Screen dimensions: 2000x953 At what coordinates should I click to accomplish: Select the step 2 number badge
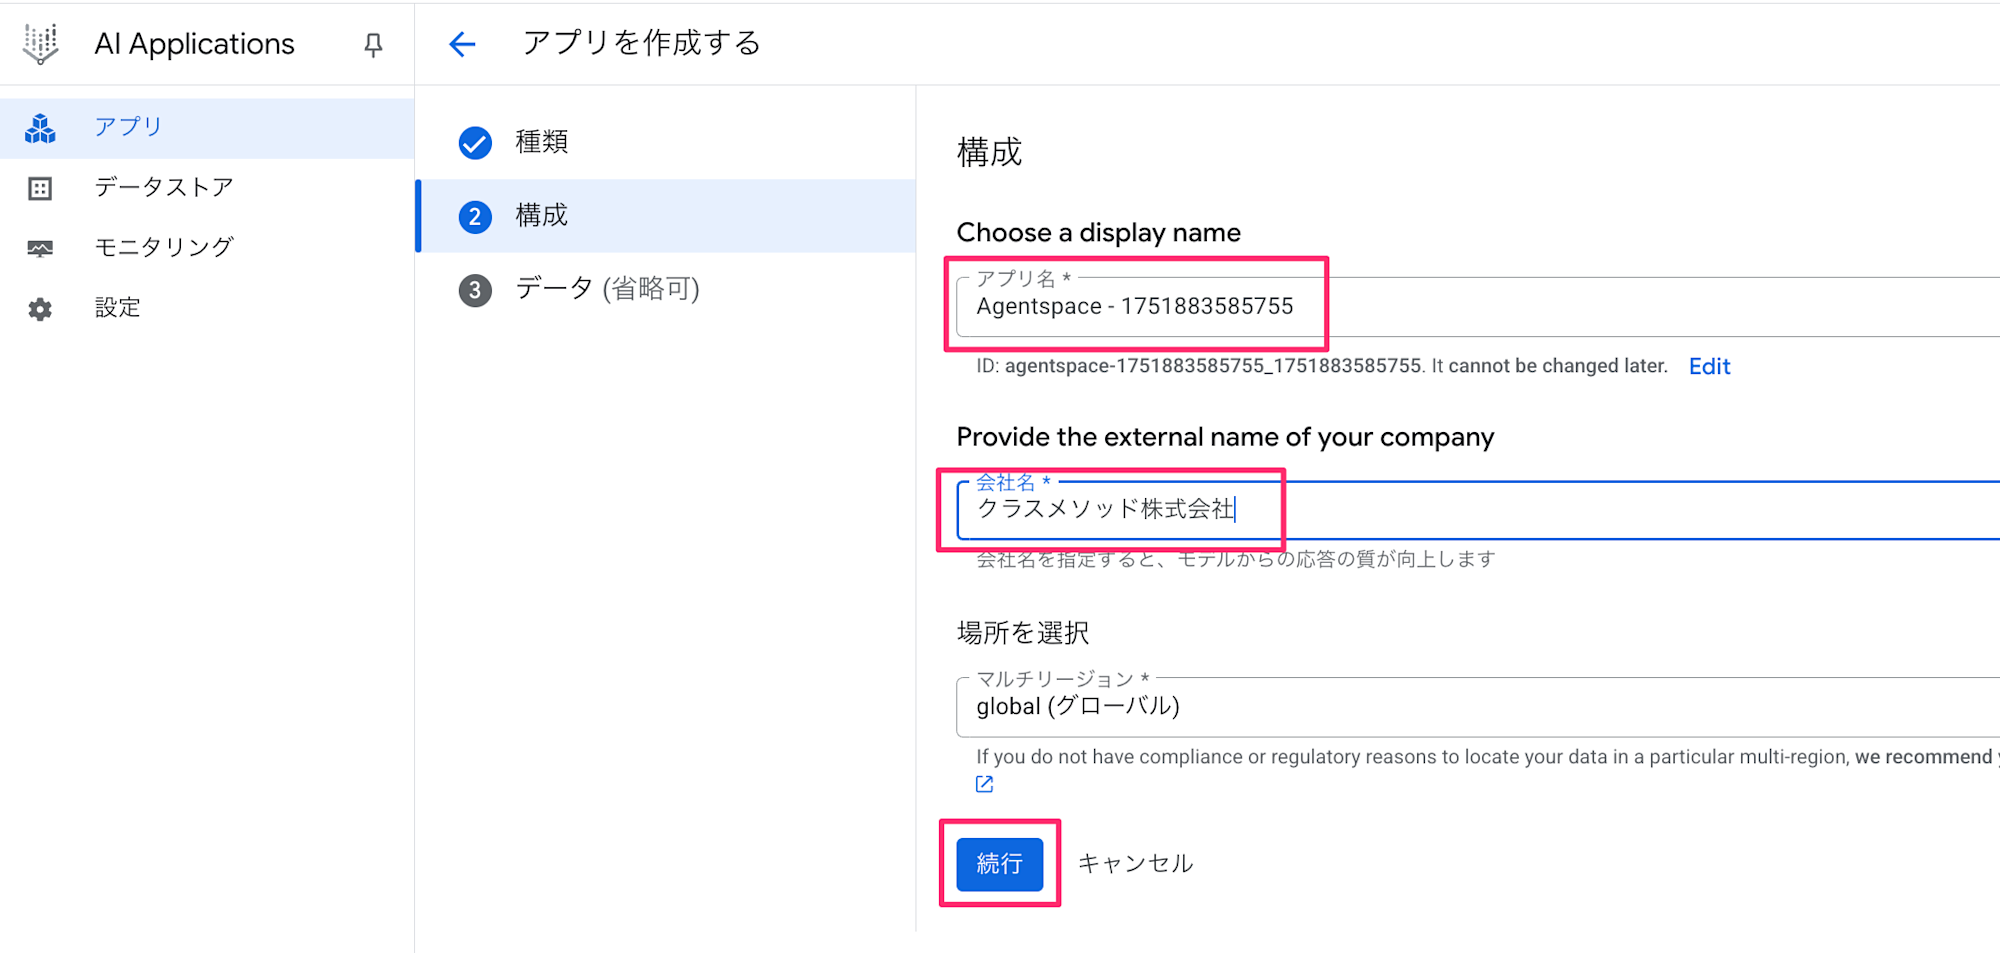point(475,217)
